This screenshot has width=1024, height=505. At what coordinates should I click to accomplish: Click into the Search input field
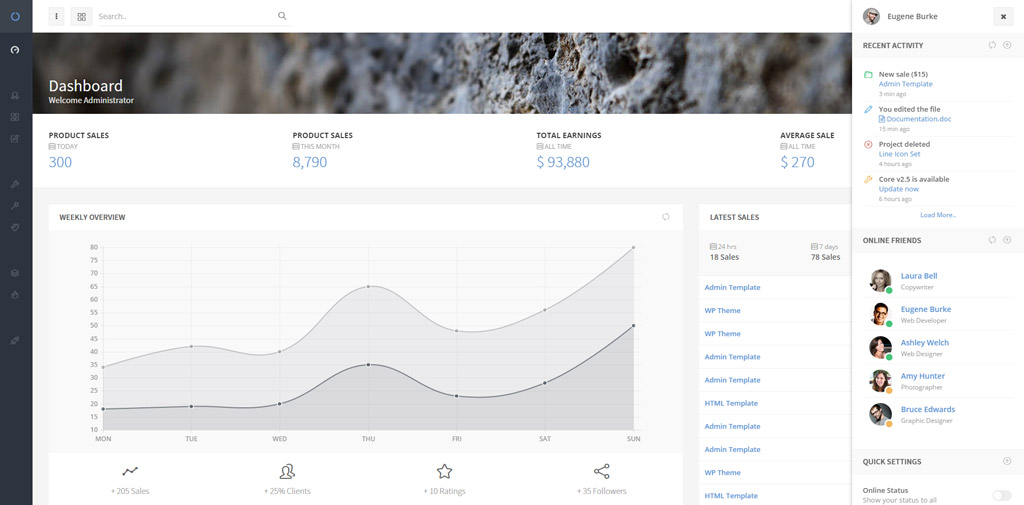[185, 16]
